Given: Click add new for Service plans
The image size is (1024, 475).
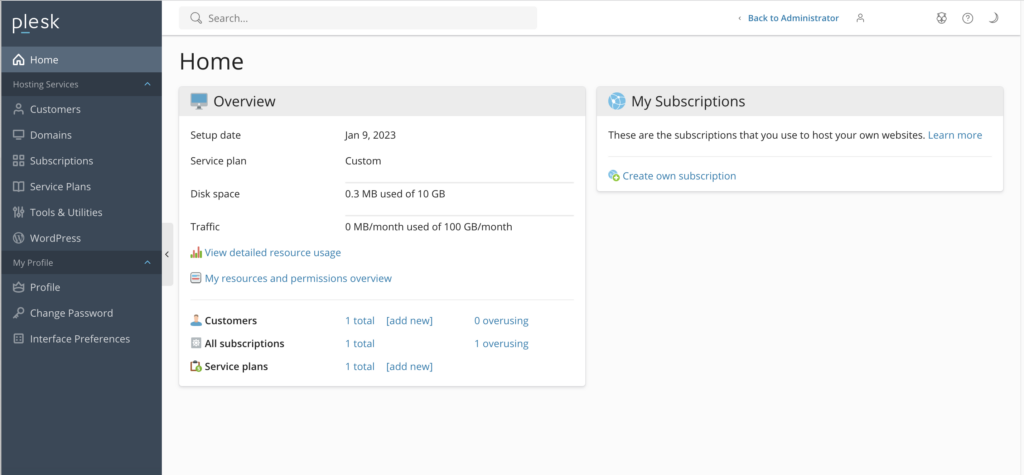Looking at the screenshot, I should [409, 367].
